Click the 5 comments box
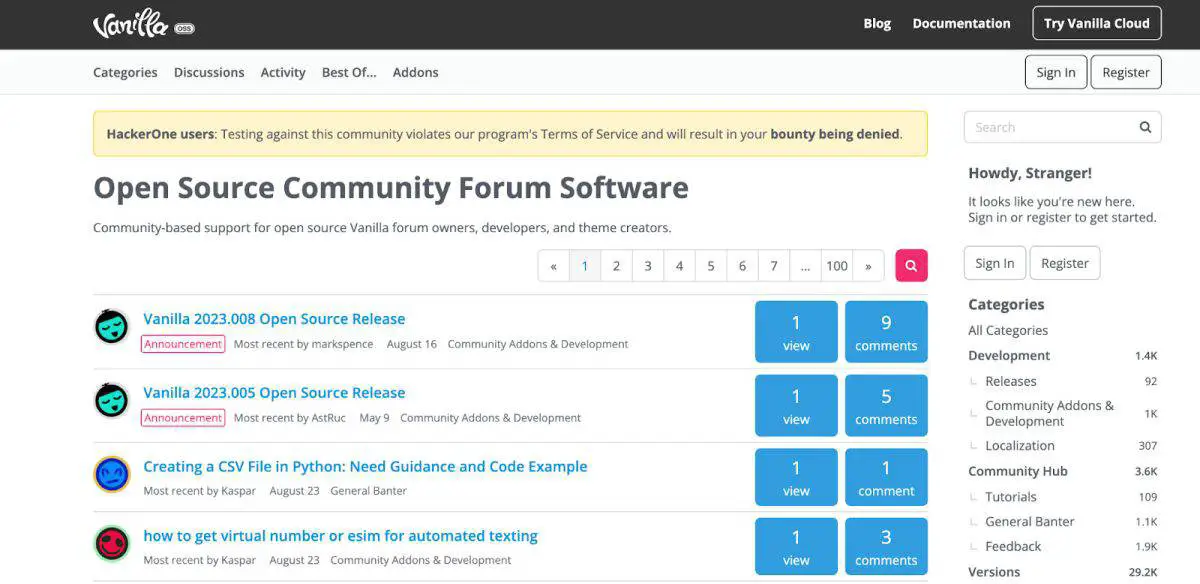Screen dimensions: 1200x584 [886, 406]
